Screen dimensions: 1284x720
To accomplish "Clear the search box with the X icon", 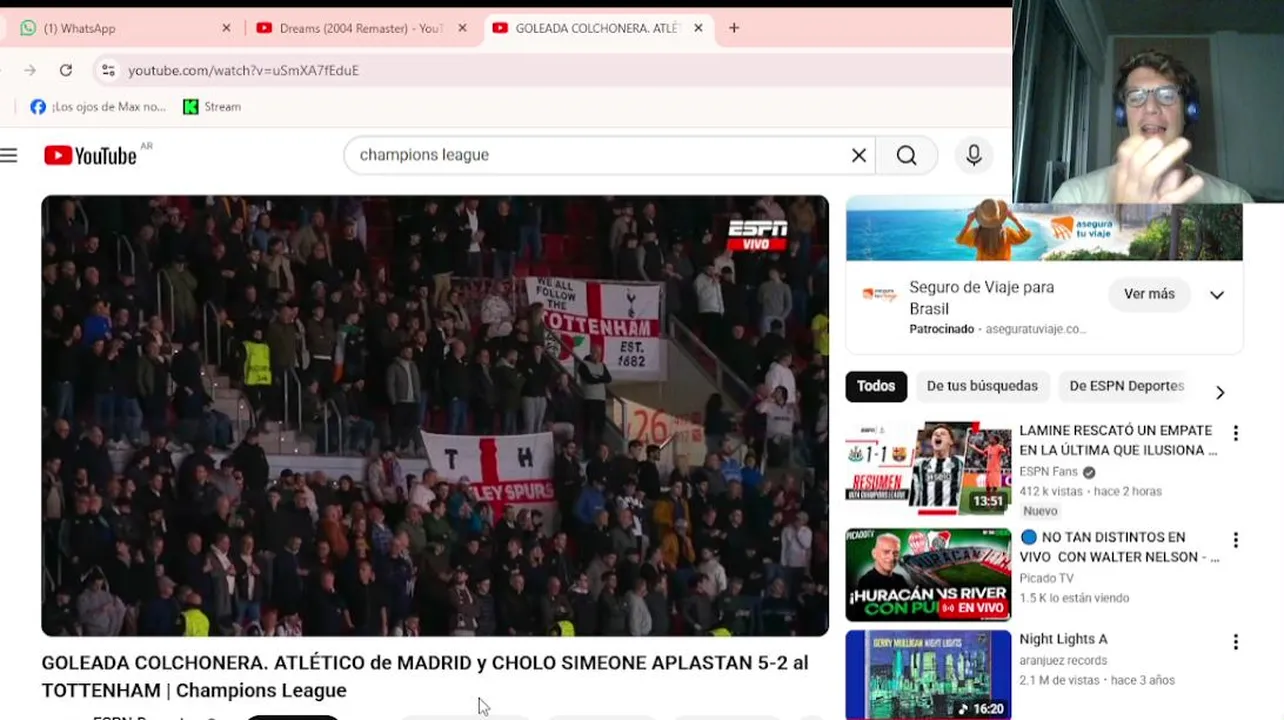I will click(x=859, y=155).
